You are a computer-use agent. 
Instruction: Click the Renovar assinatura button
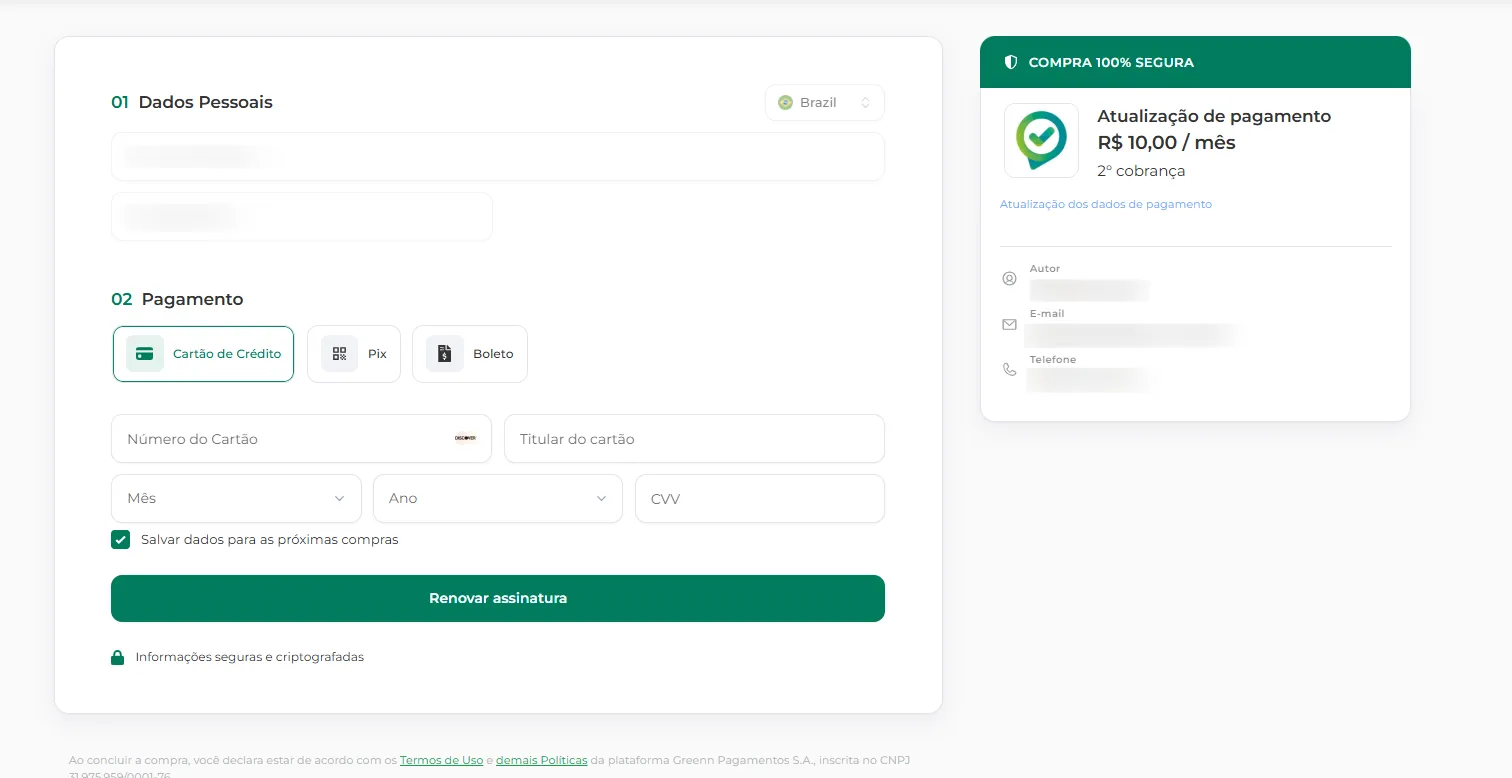click(498, 598)
